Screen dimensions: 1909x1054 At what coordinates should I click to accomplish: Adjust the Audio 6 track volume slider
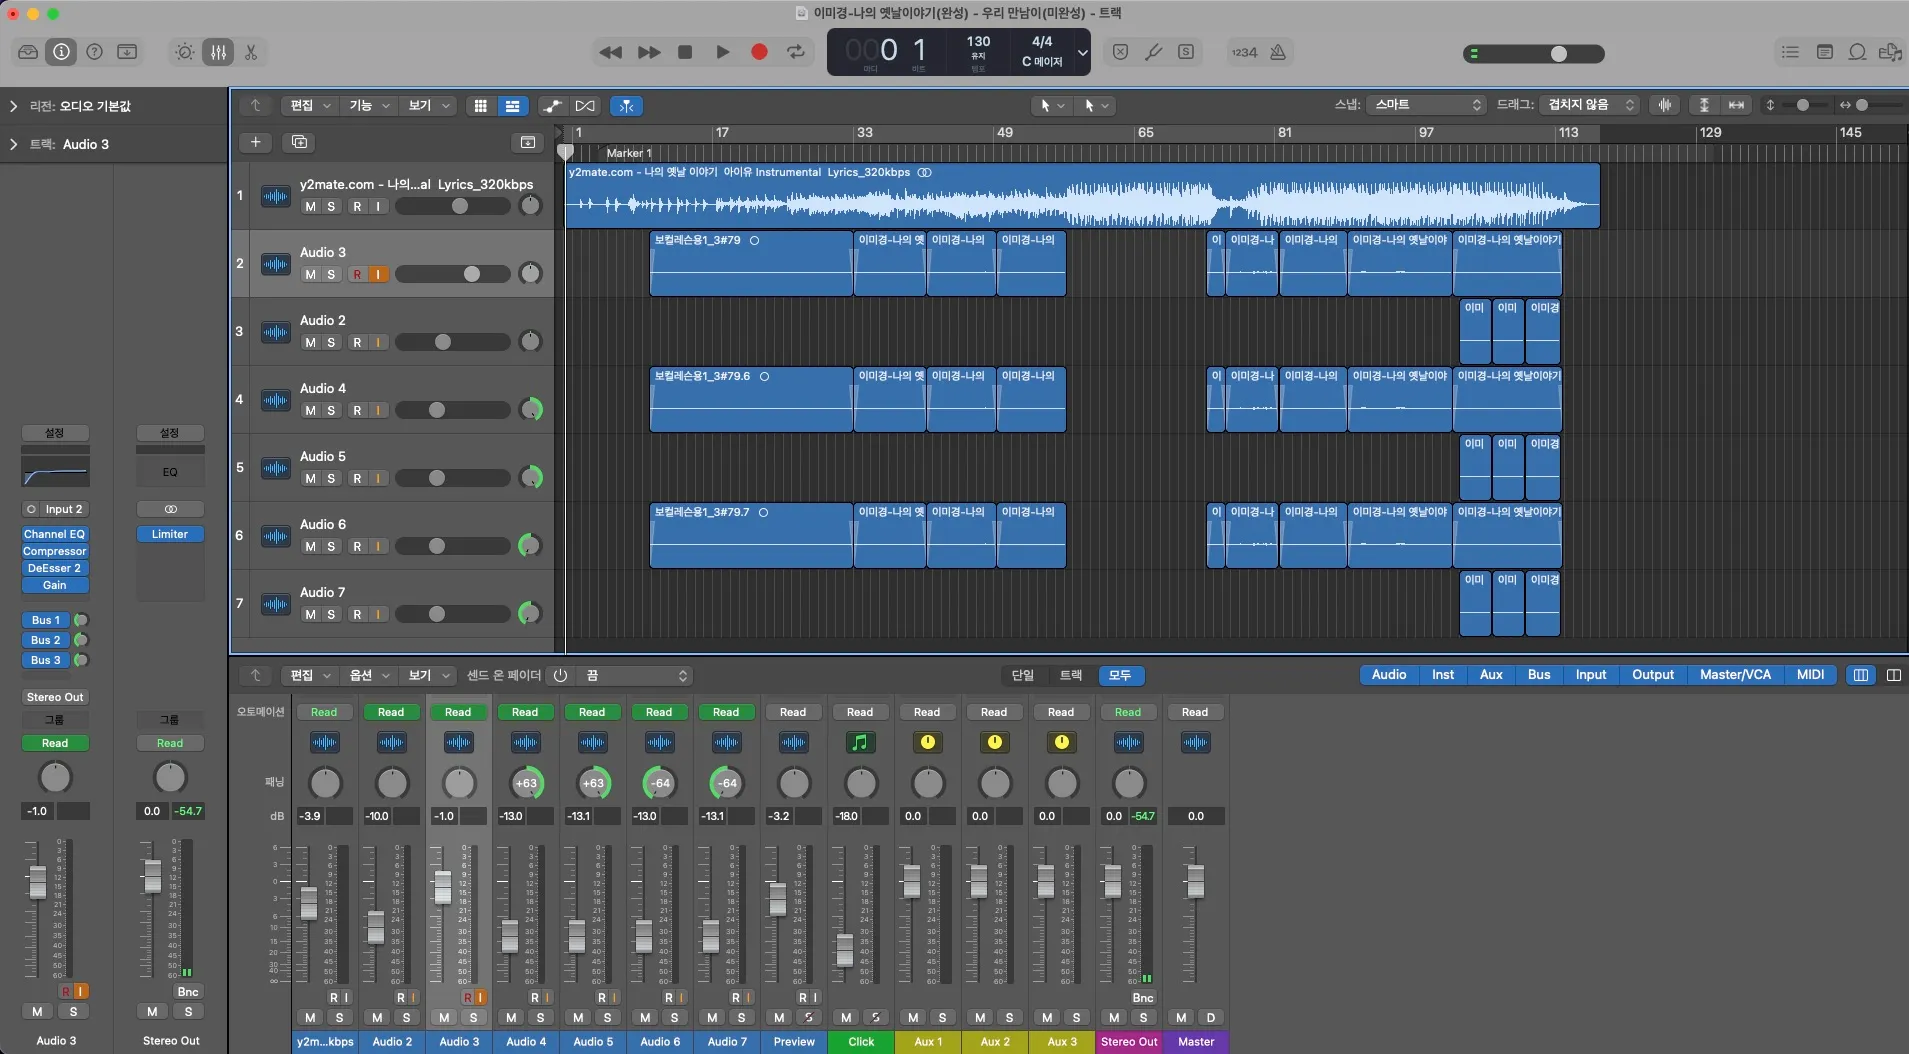click(x=453, y=546)
